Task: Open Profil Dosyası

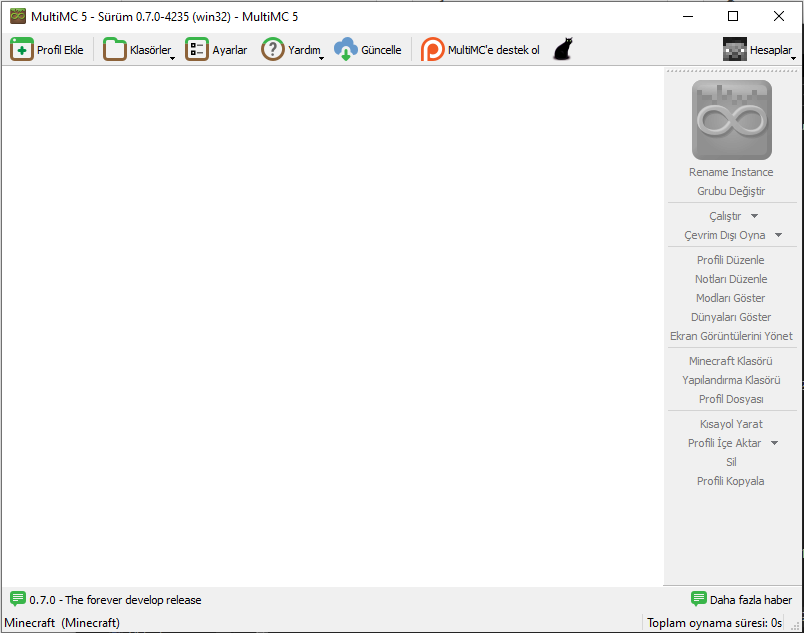Action: 731,399
